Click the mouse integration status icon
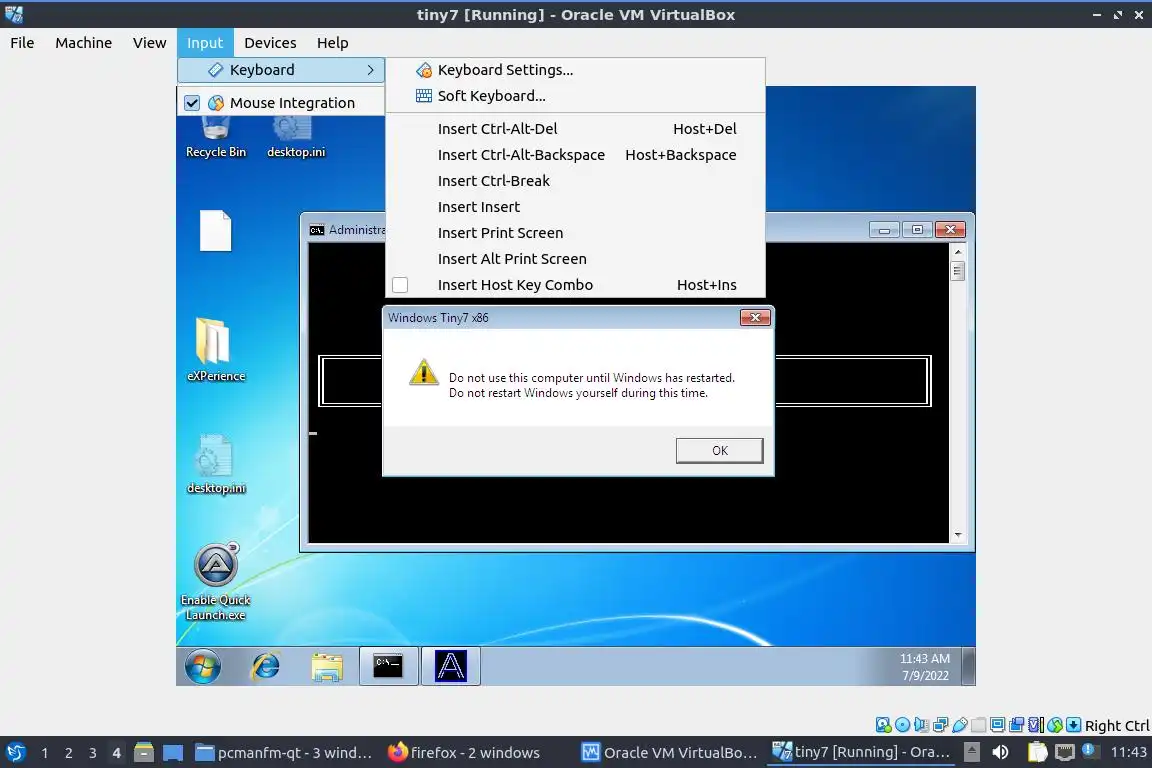The height and width of the screenshot is (768, 1152). click(x=1055, y=725)
